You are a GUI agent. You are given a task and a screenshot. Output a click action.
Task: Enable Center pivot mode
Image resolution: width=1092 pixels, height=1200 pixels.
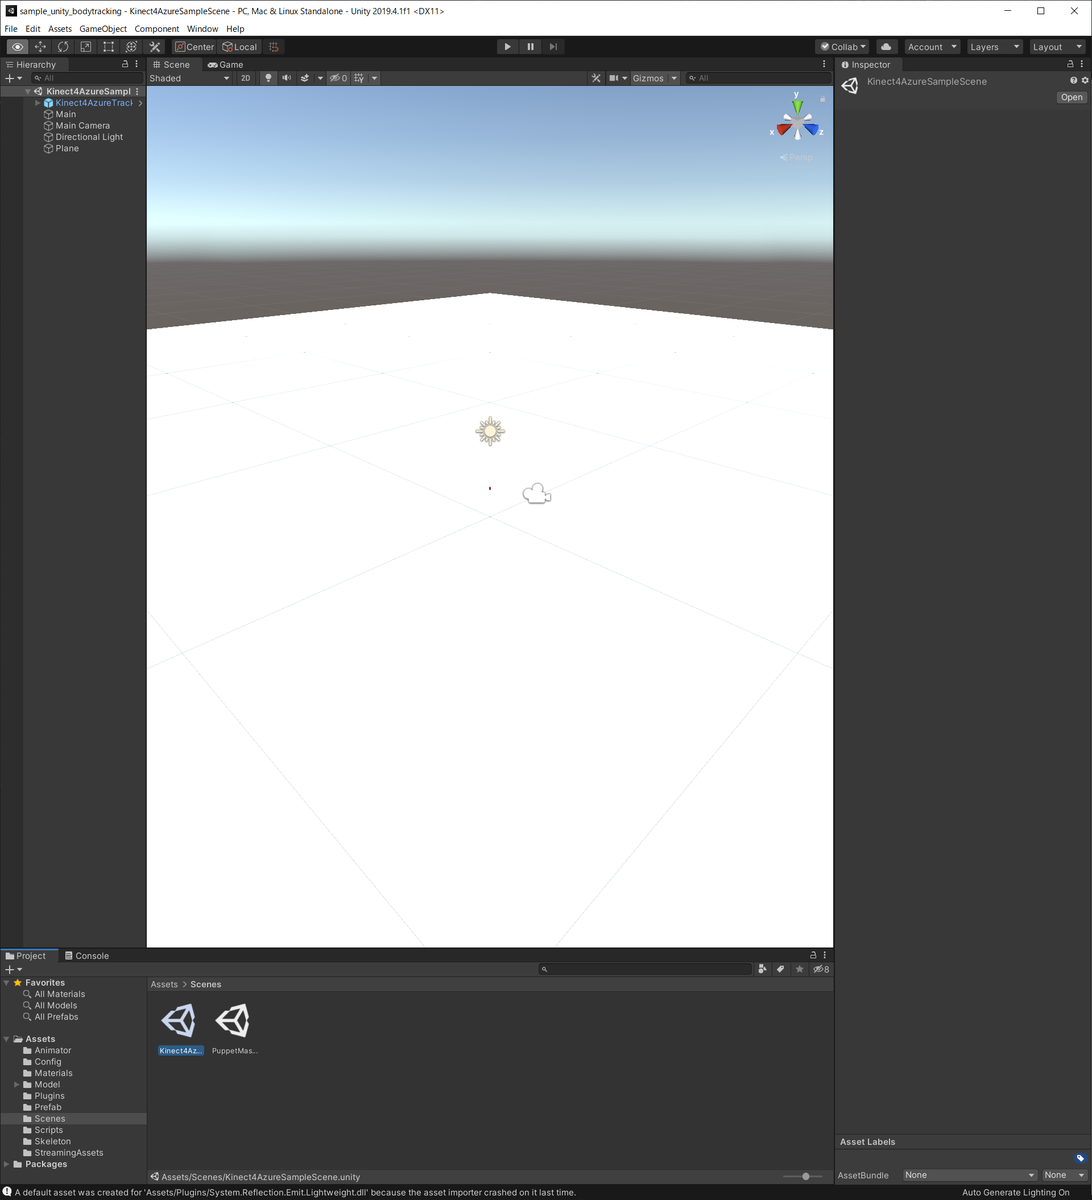pos(193,46)
